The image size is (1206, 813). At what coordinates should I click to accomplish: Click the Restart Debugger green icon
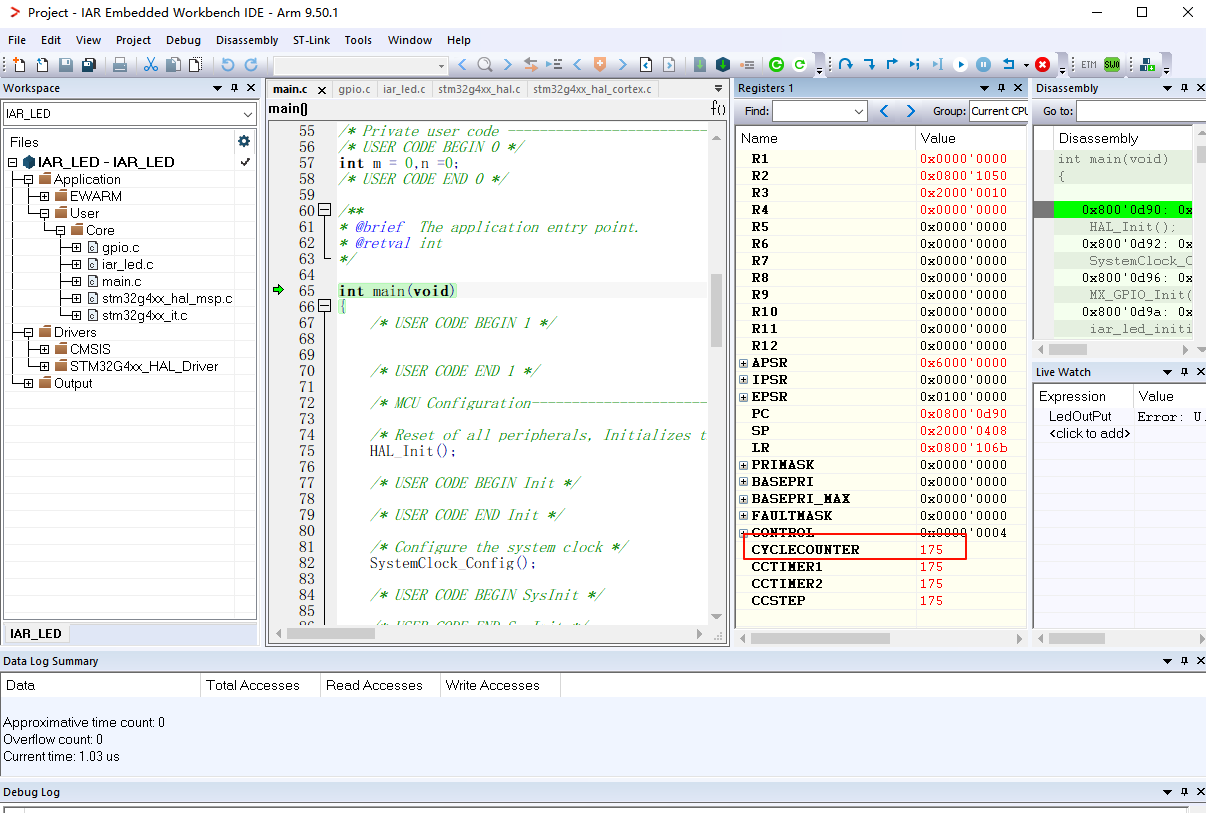pyautogui.click(x=777, y=65)
